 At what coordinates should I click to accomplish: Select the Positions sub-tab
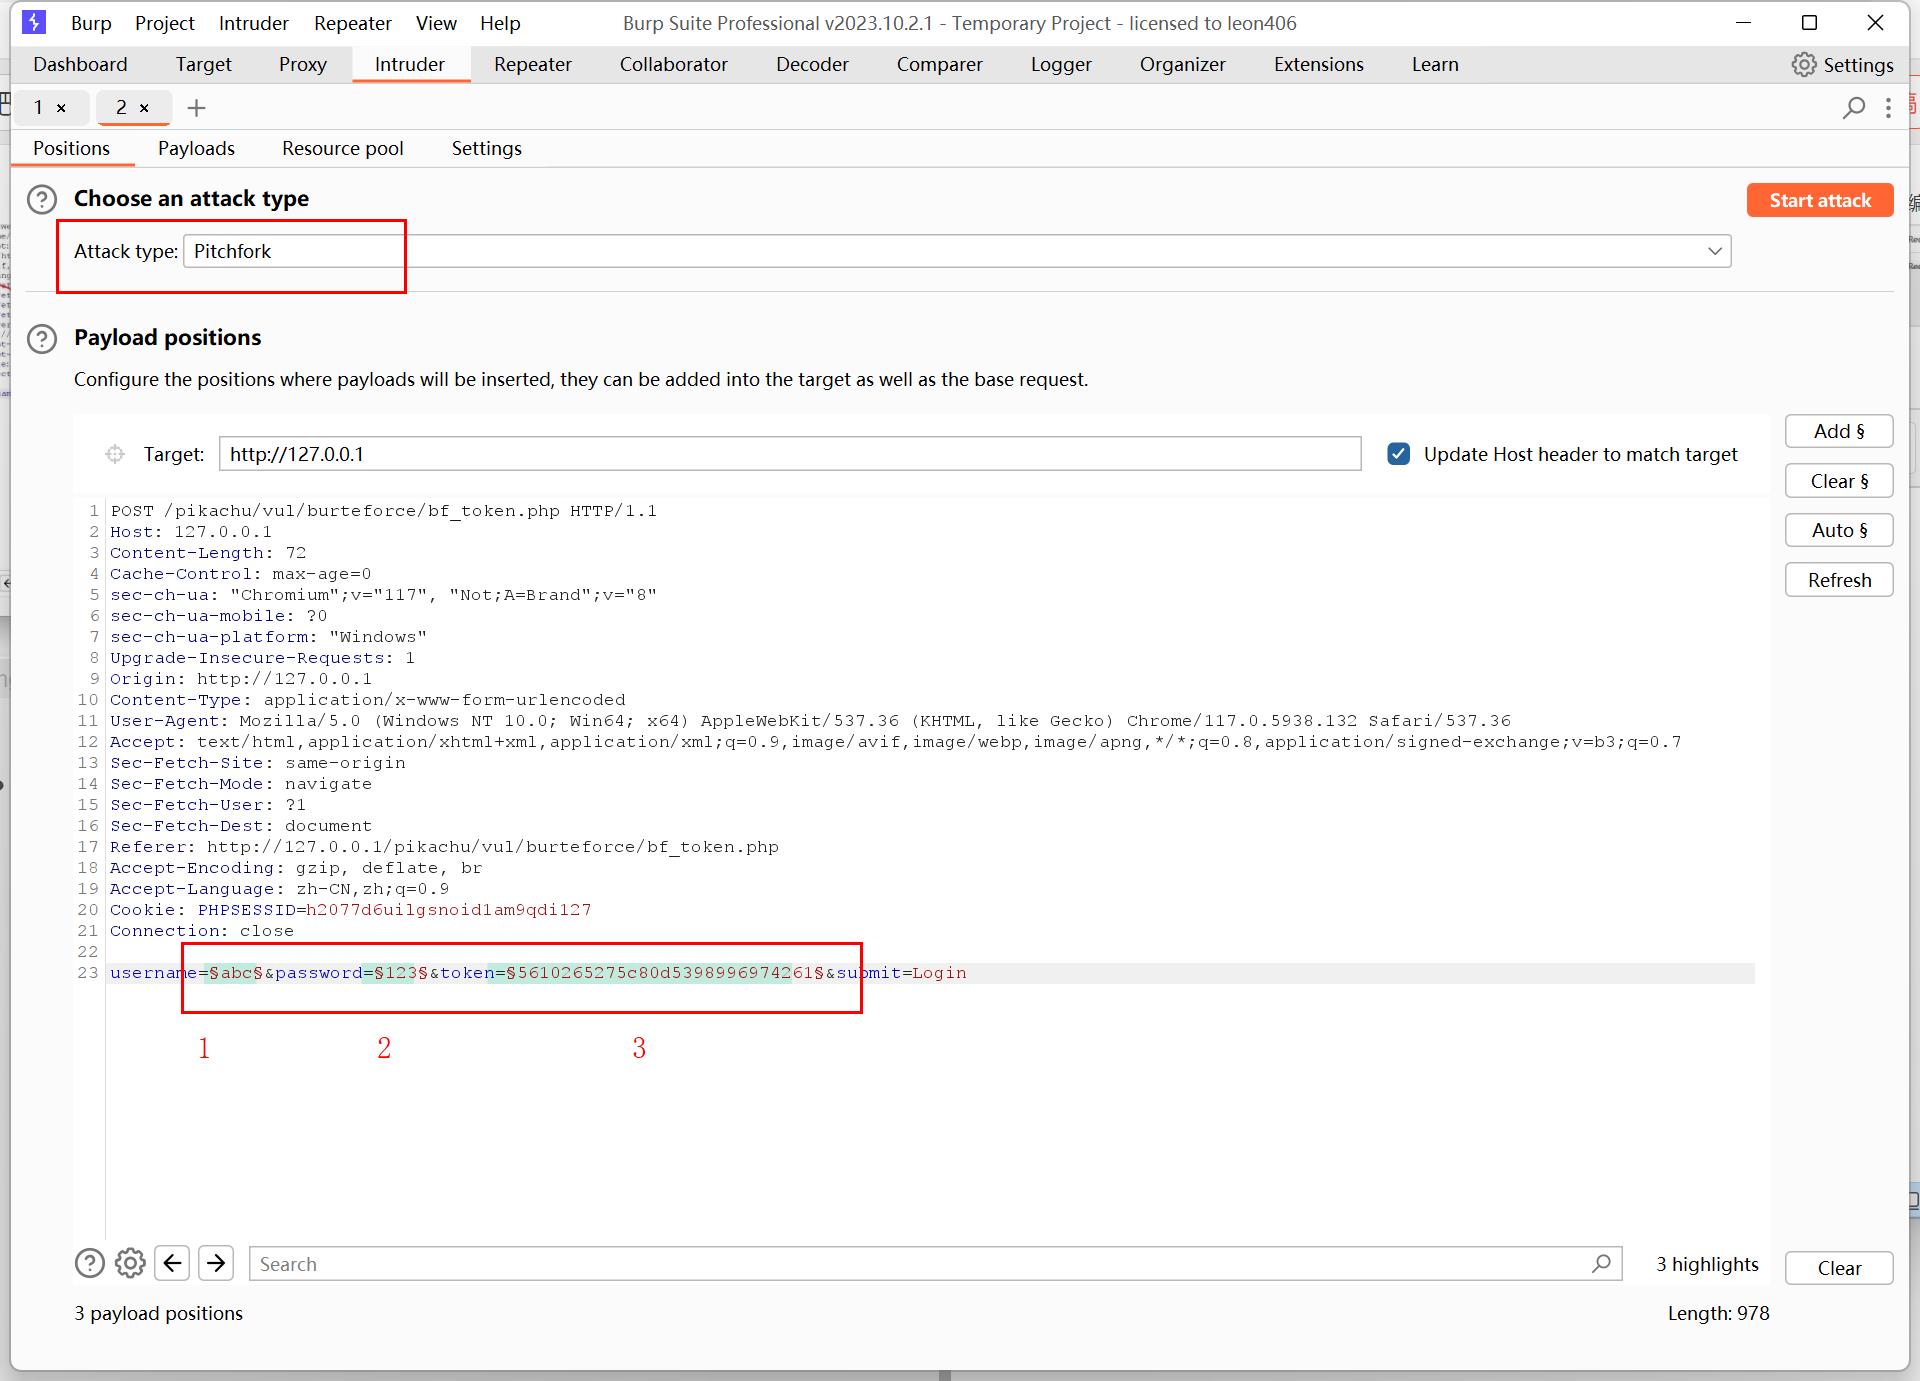coord(71,148)
